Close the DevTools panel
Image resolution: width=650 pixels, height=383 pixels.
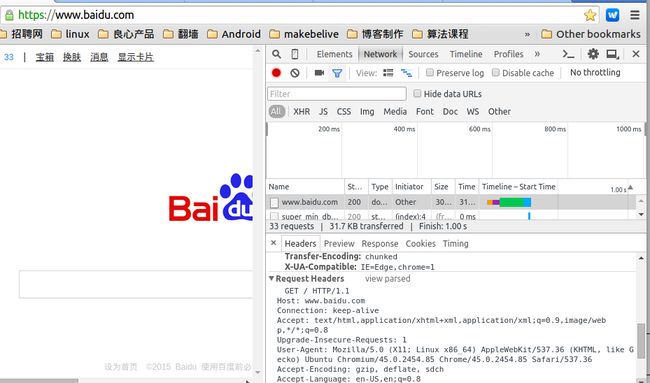635,54
